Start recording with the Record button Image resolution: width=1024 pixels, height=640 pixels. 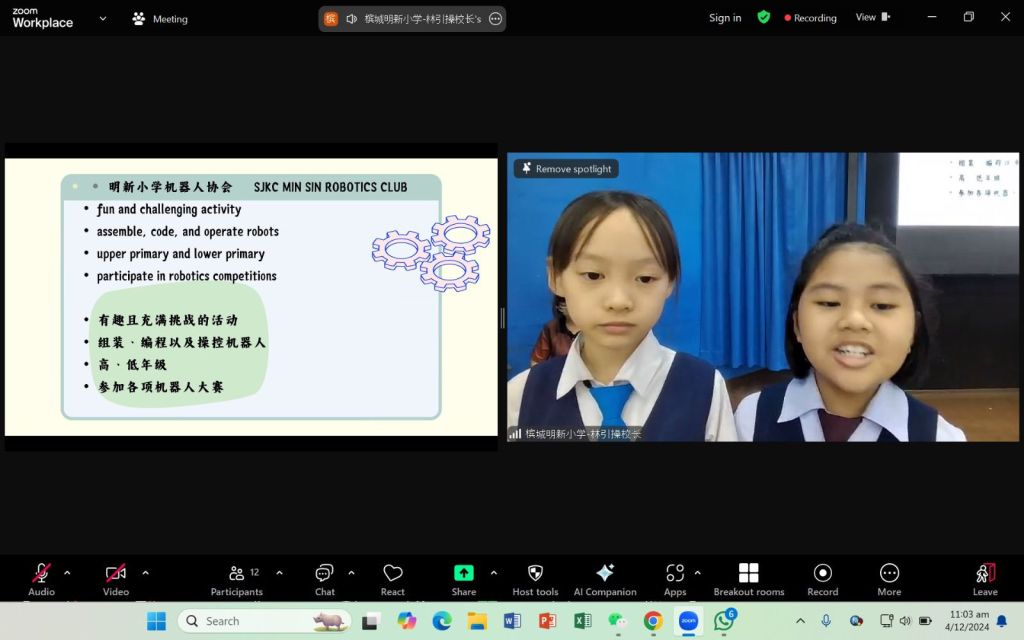click(x=822, y=573)
